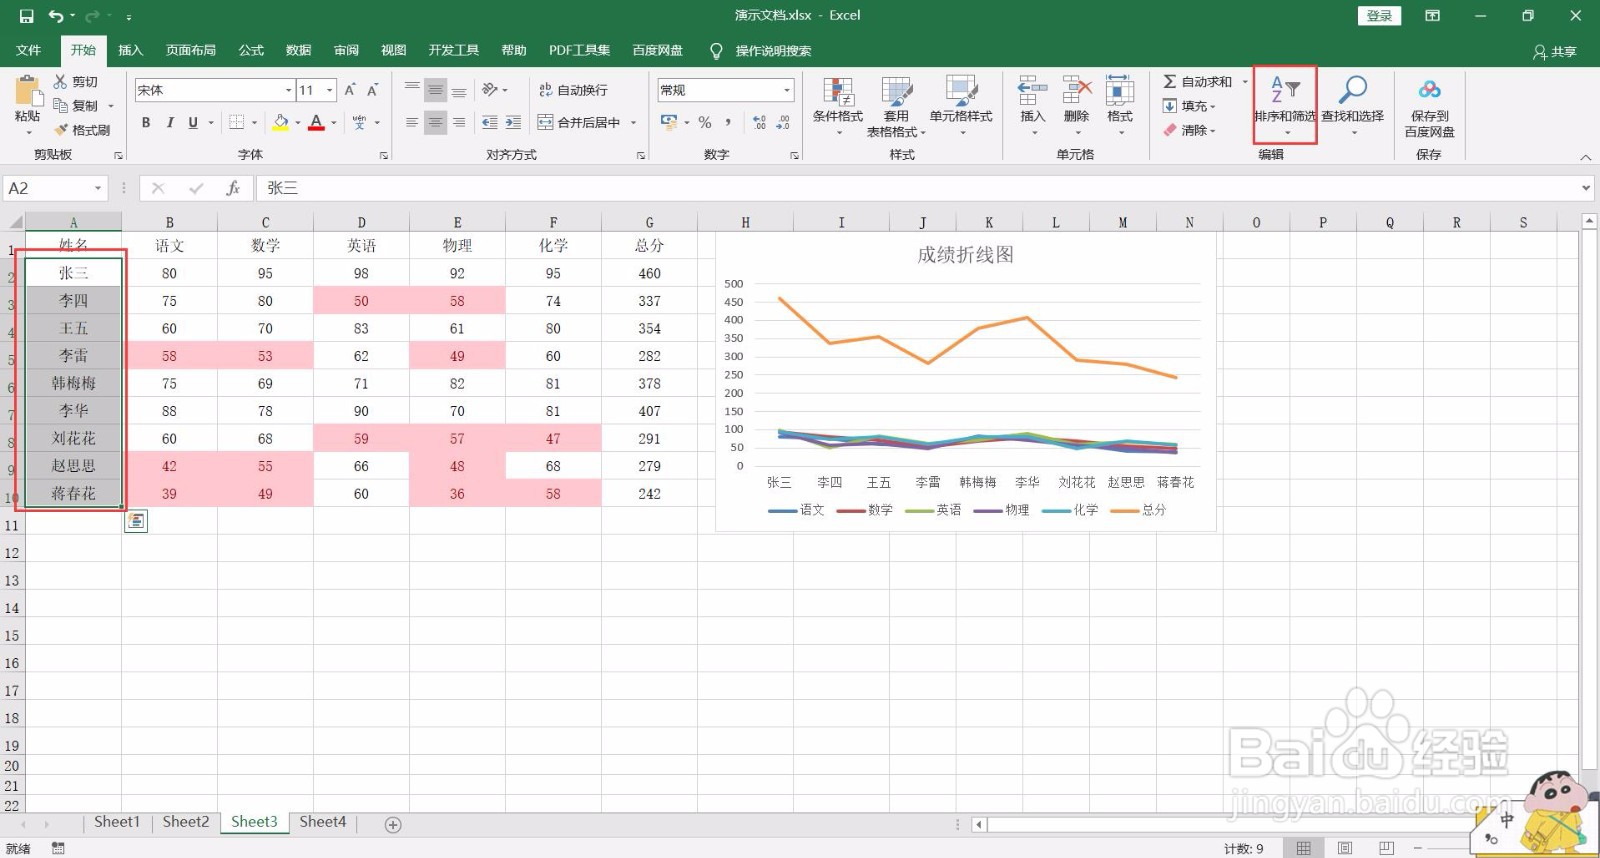Click the Format Painter brush icon

pyautogui.click(x=61, y=130)
